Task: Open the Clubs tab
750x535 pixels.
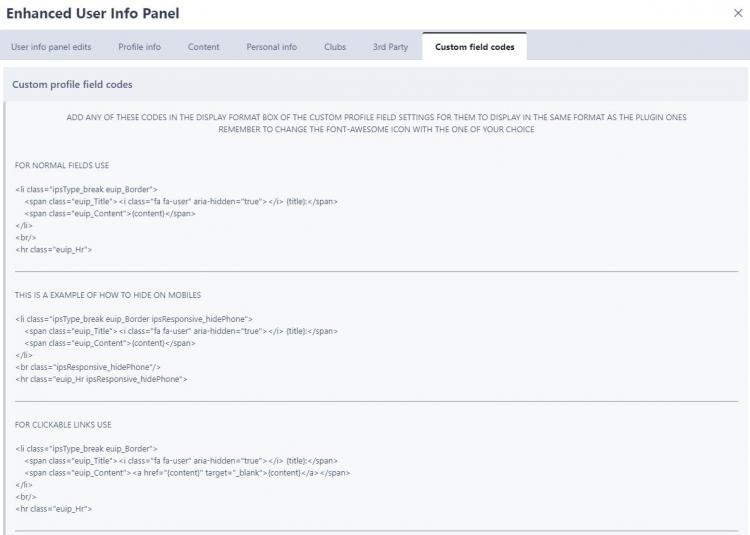Action: pyautogui.click(x=335, y=47)
